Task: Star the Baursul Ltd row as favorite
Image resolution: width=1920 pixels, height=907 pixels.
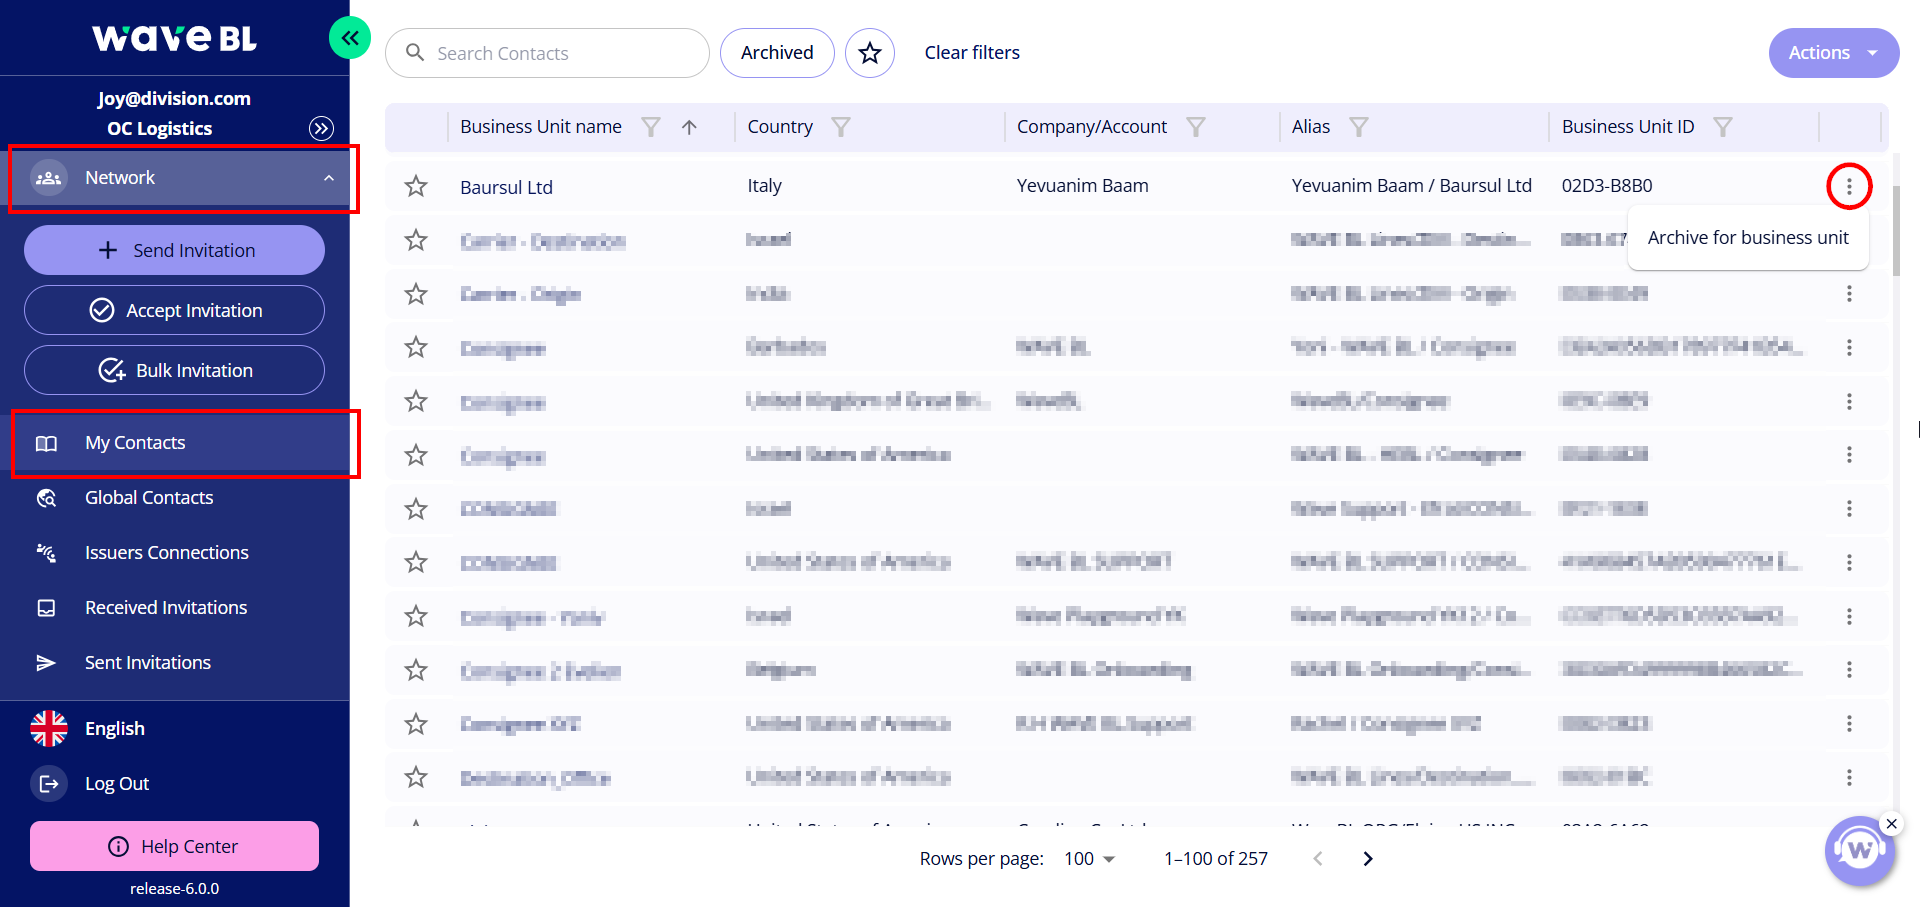Action: pos(416,186)
